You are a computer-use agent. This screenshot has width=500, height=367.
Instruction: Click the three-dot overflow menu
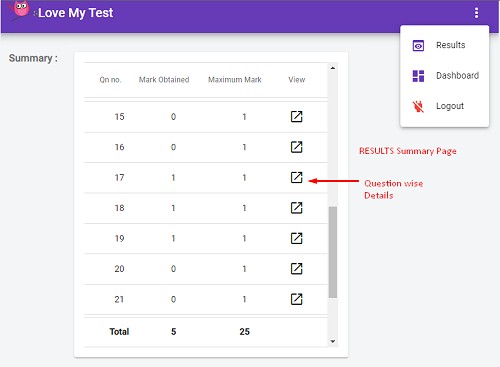(x=476, y=13)
